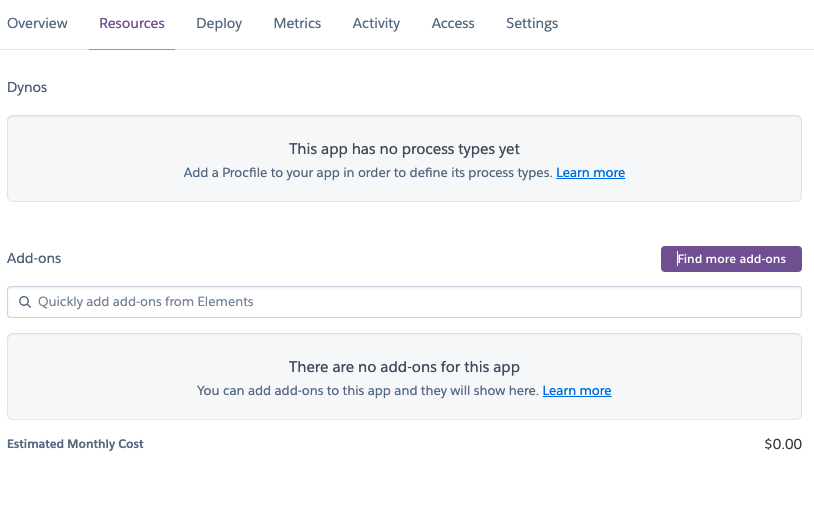This screenshot has width=814, height=513.
Task: Click the $0.00 cost amount
Action: 783,444
